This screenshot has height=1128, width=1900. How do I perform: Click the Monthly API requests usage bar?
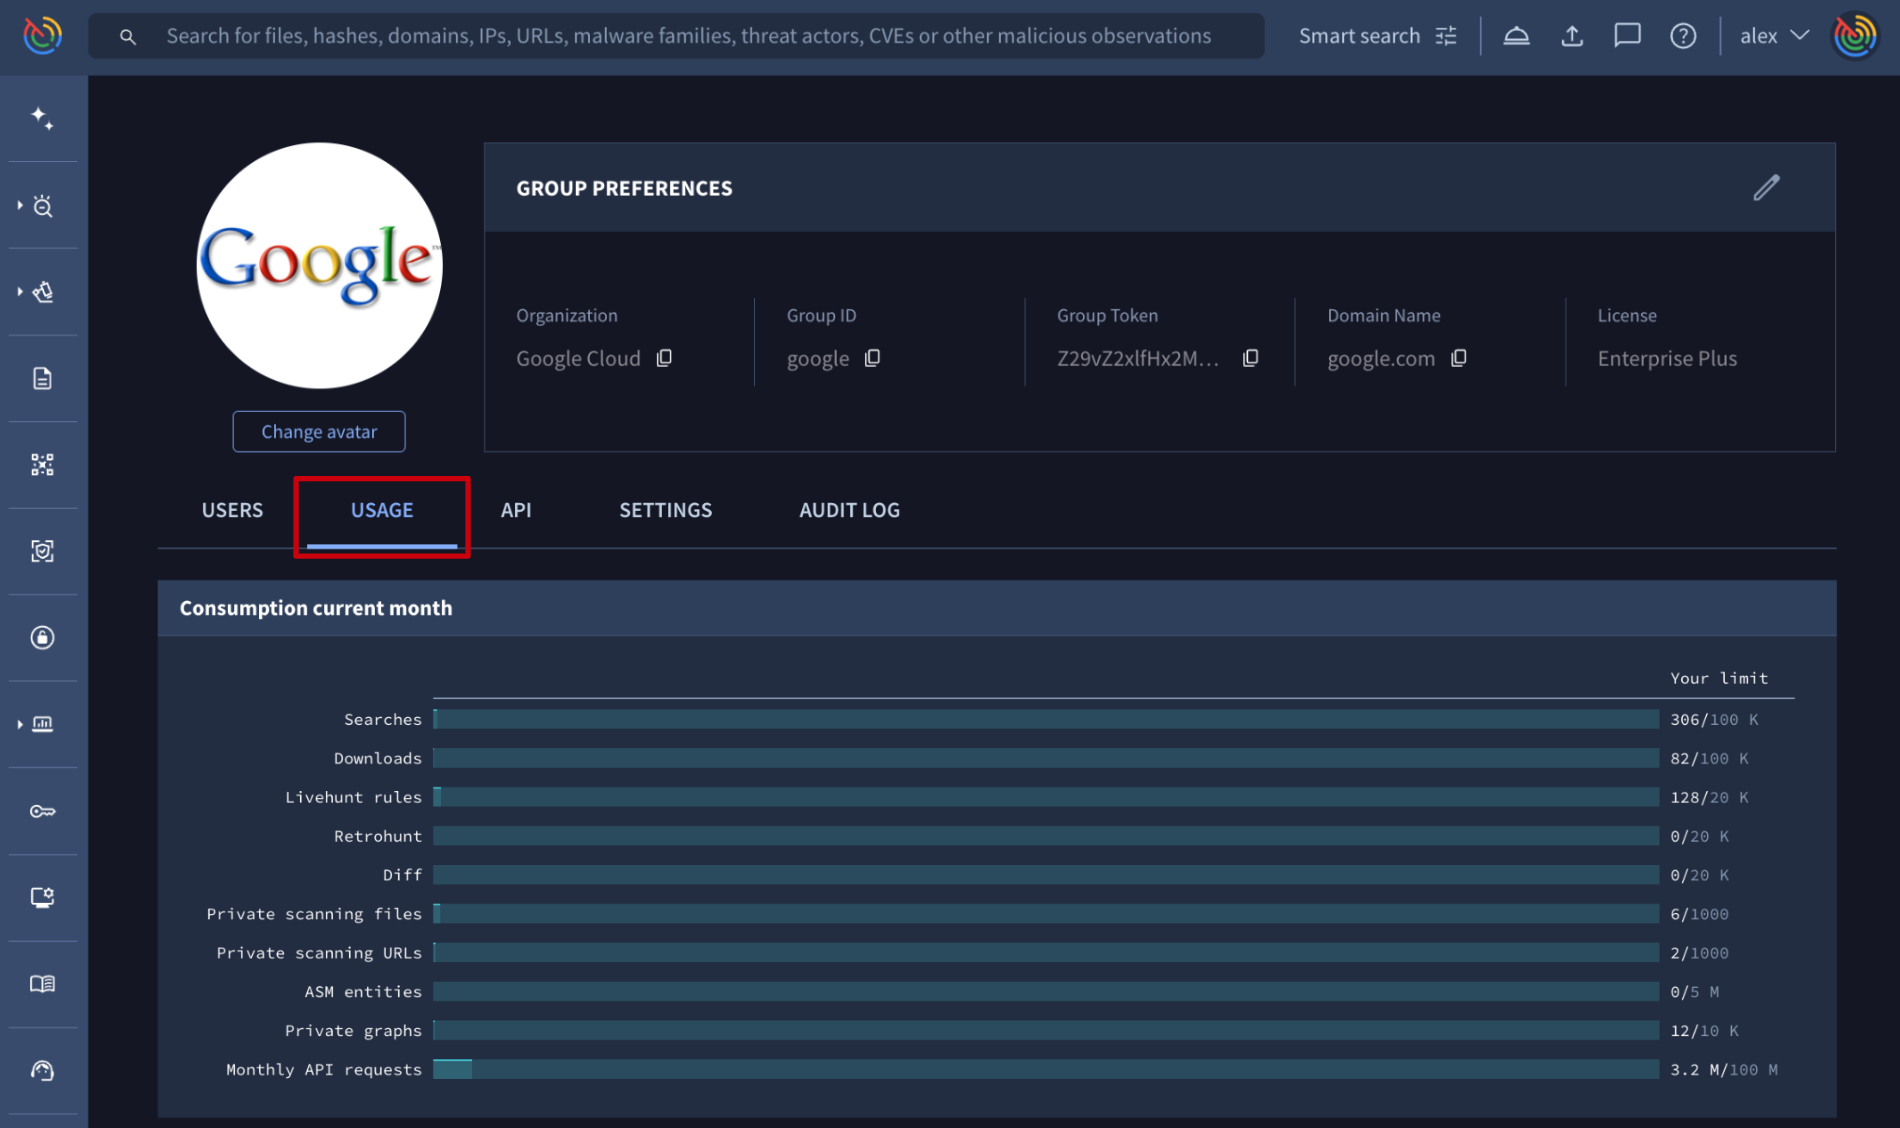tap(1046, 1069)
